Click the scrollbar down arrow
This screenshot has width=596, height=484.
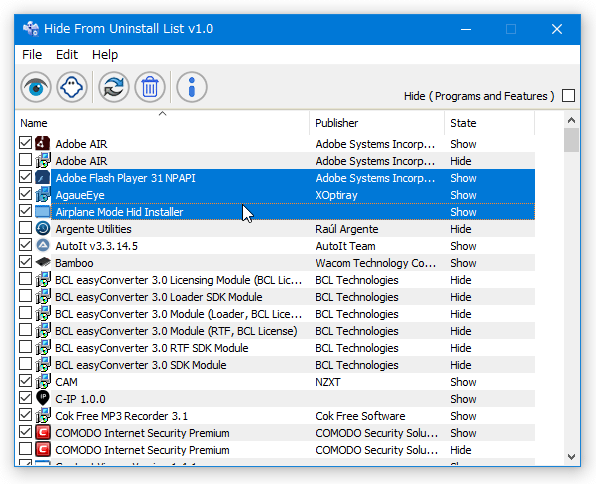[x=571, y=457]
